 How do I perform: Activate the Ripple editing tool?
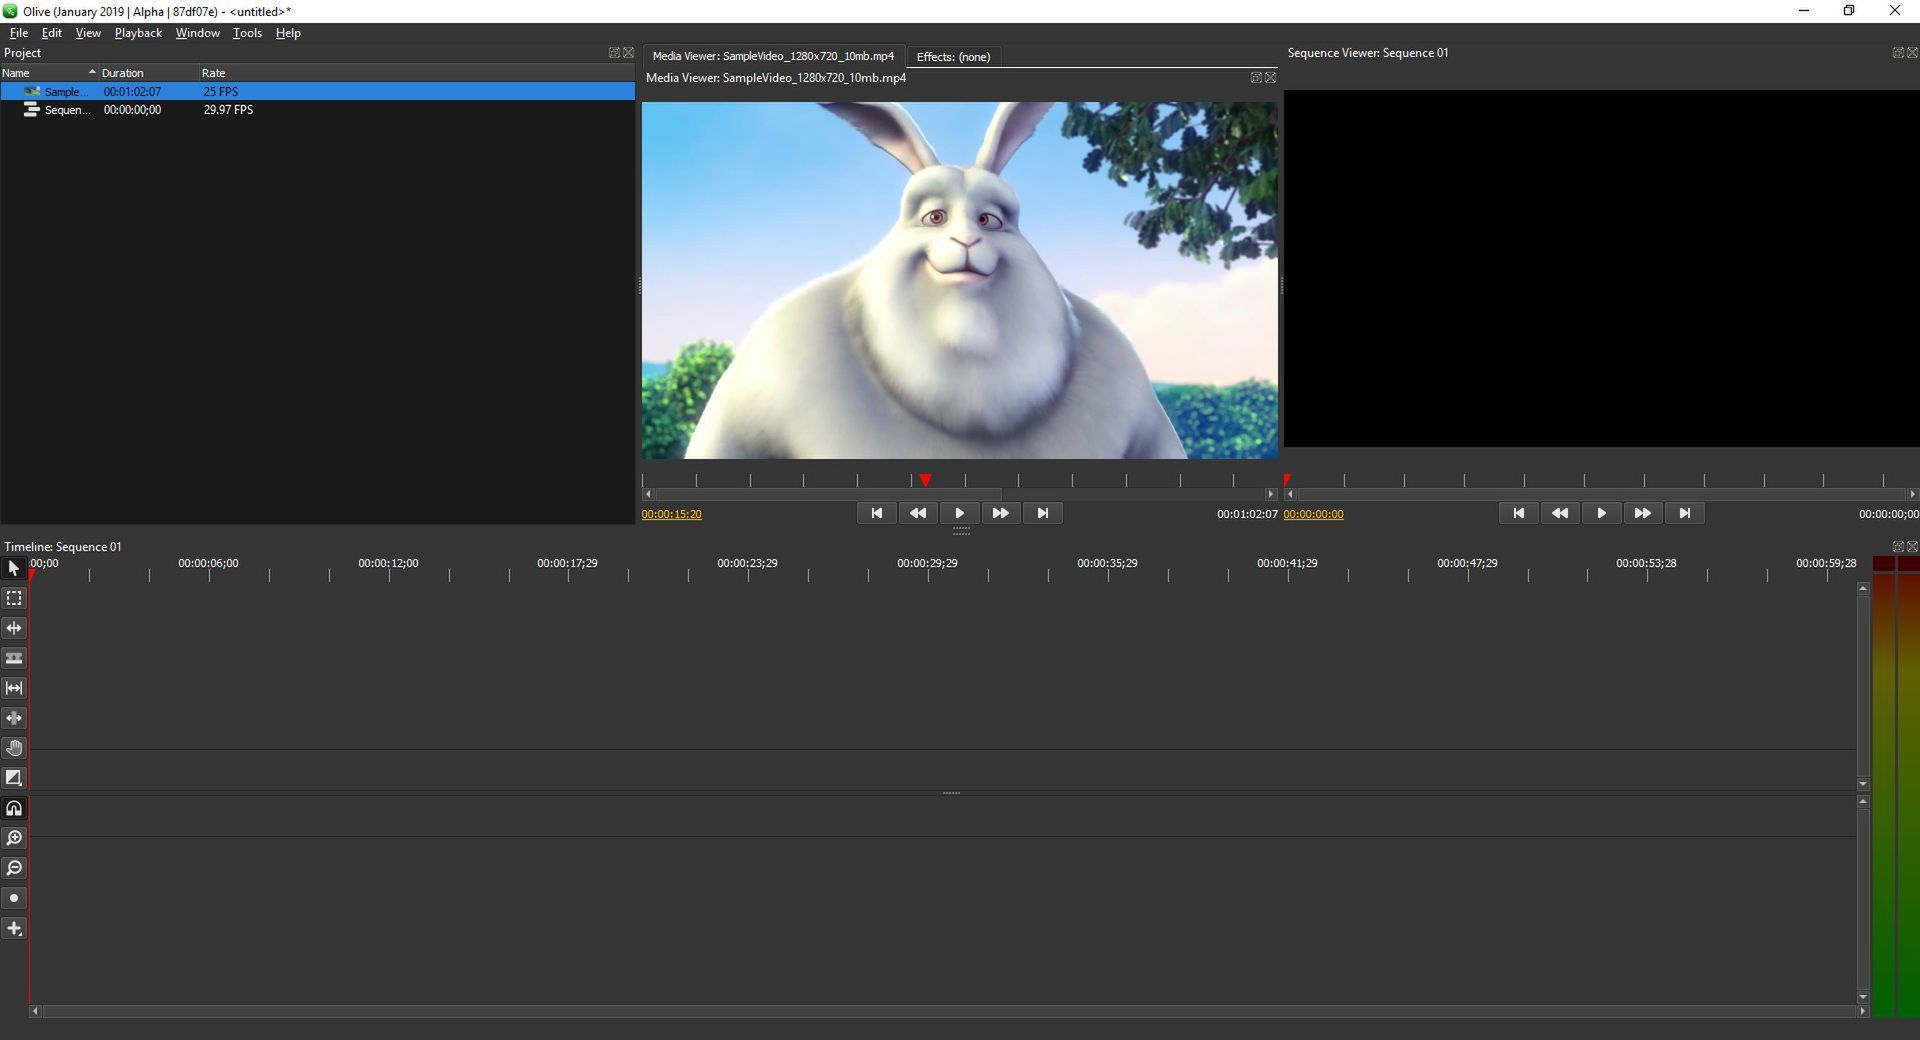pyautogui.click(x=14, y=628)
